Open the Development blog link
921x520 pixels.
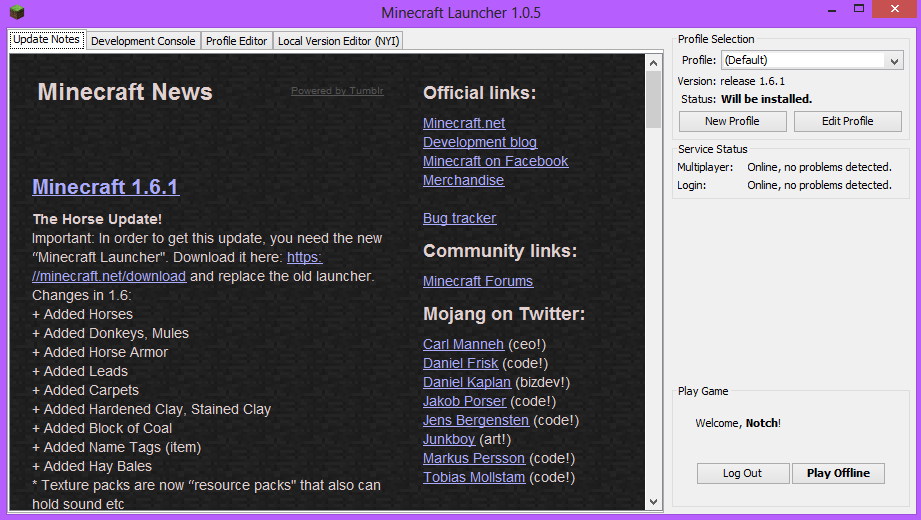(x=480, y=142)
